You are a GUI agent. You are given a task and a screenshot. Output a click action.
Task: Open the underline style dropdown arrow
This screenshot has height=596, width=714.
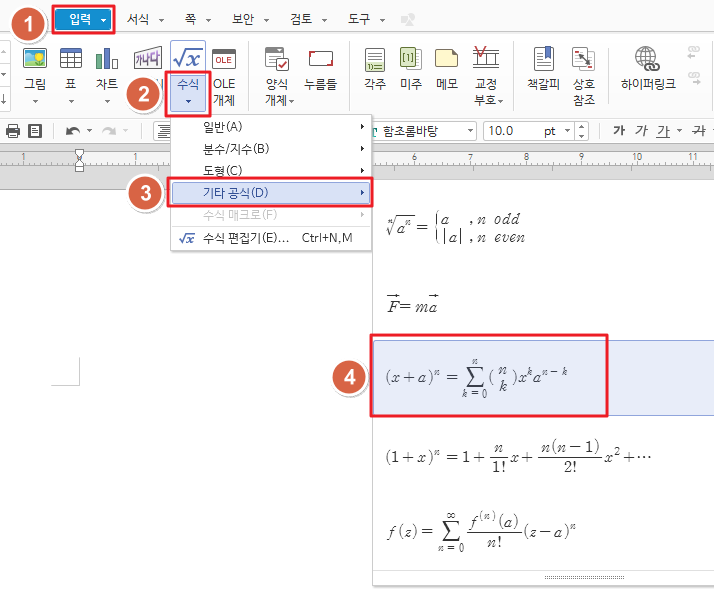point(679,131)
